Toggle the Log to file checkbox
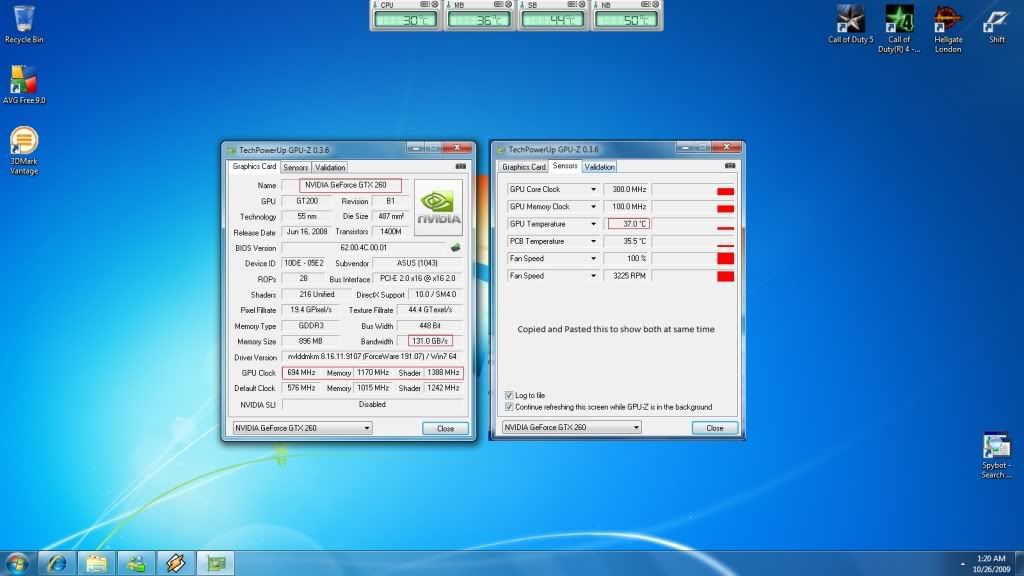The height and width of the screenshot is (576, 1024). (x=509, y=395)
